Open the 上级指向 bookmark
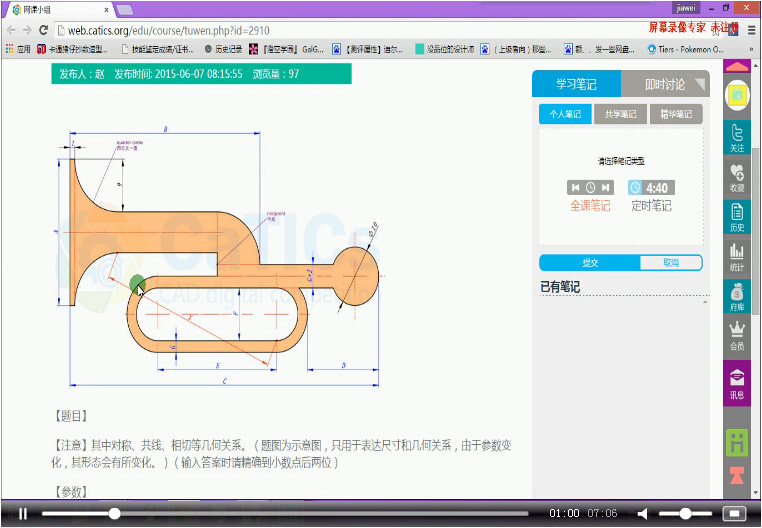The width and height of the screenshot is (762, 528). click(517, 49)
